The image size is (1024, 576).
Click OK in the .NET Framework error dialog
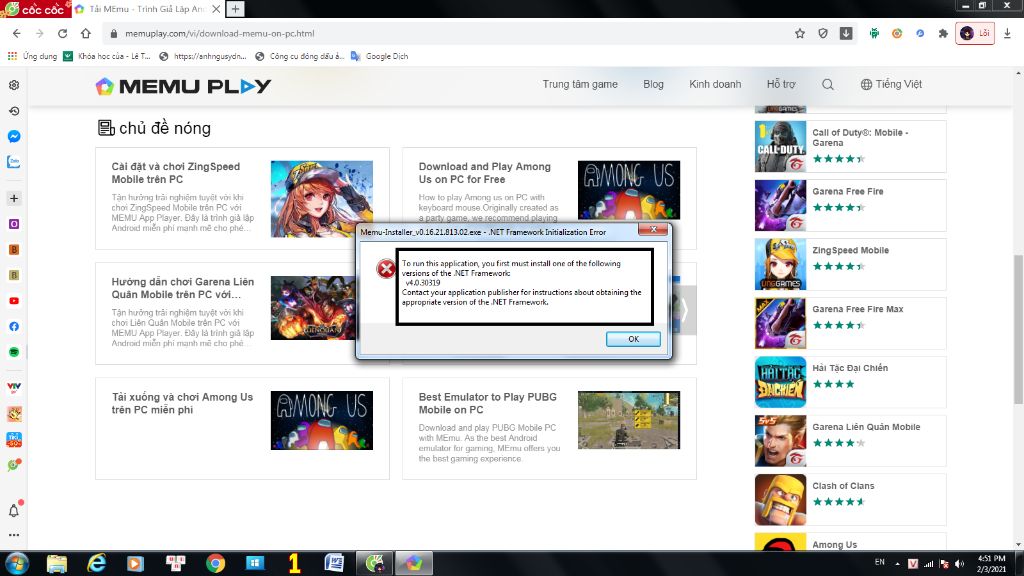(x=633, y=339)
